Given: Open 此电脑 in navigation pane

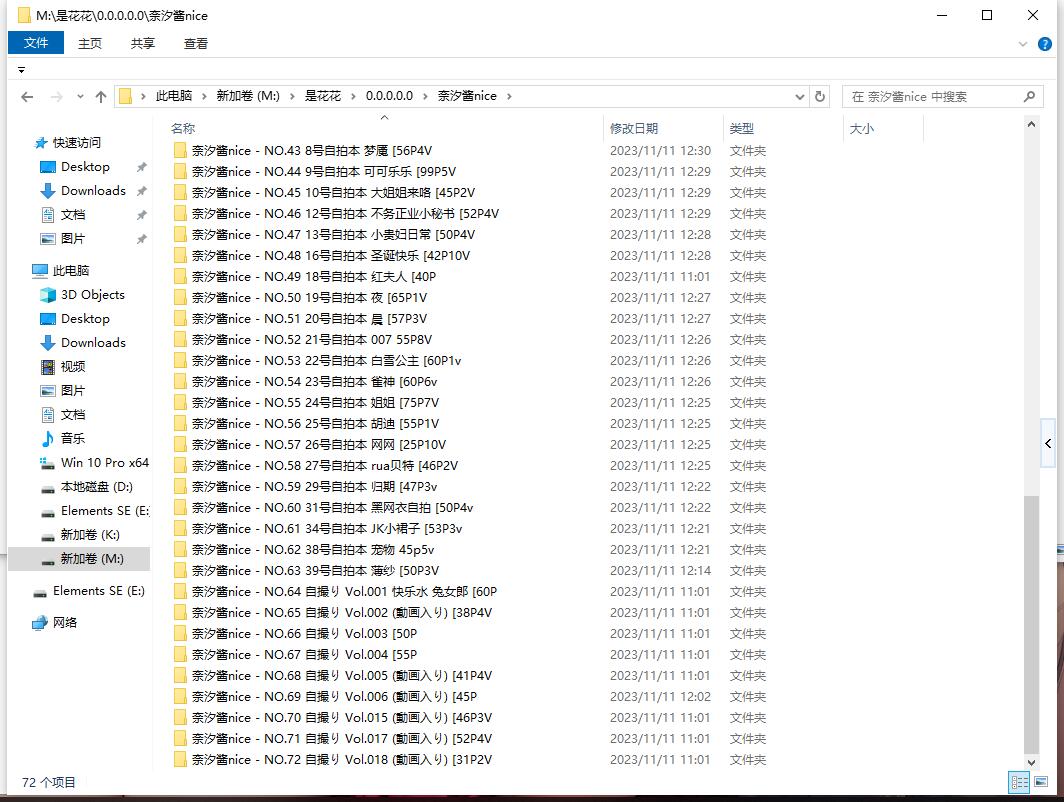Looking at the screenshot, I should [71, 270].
